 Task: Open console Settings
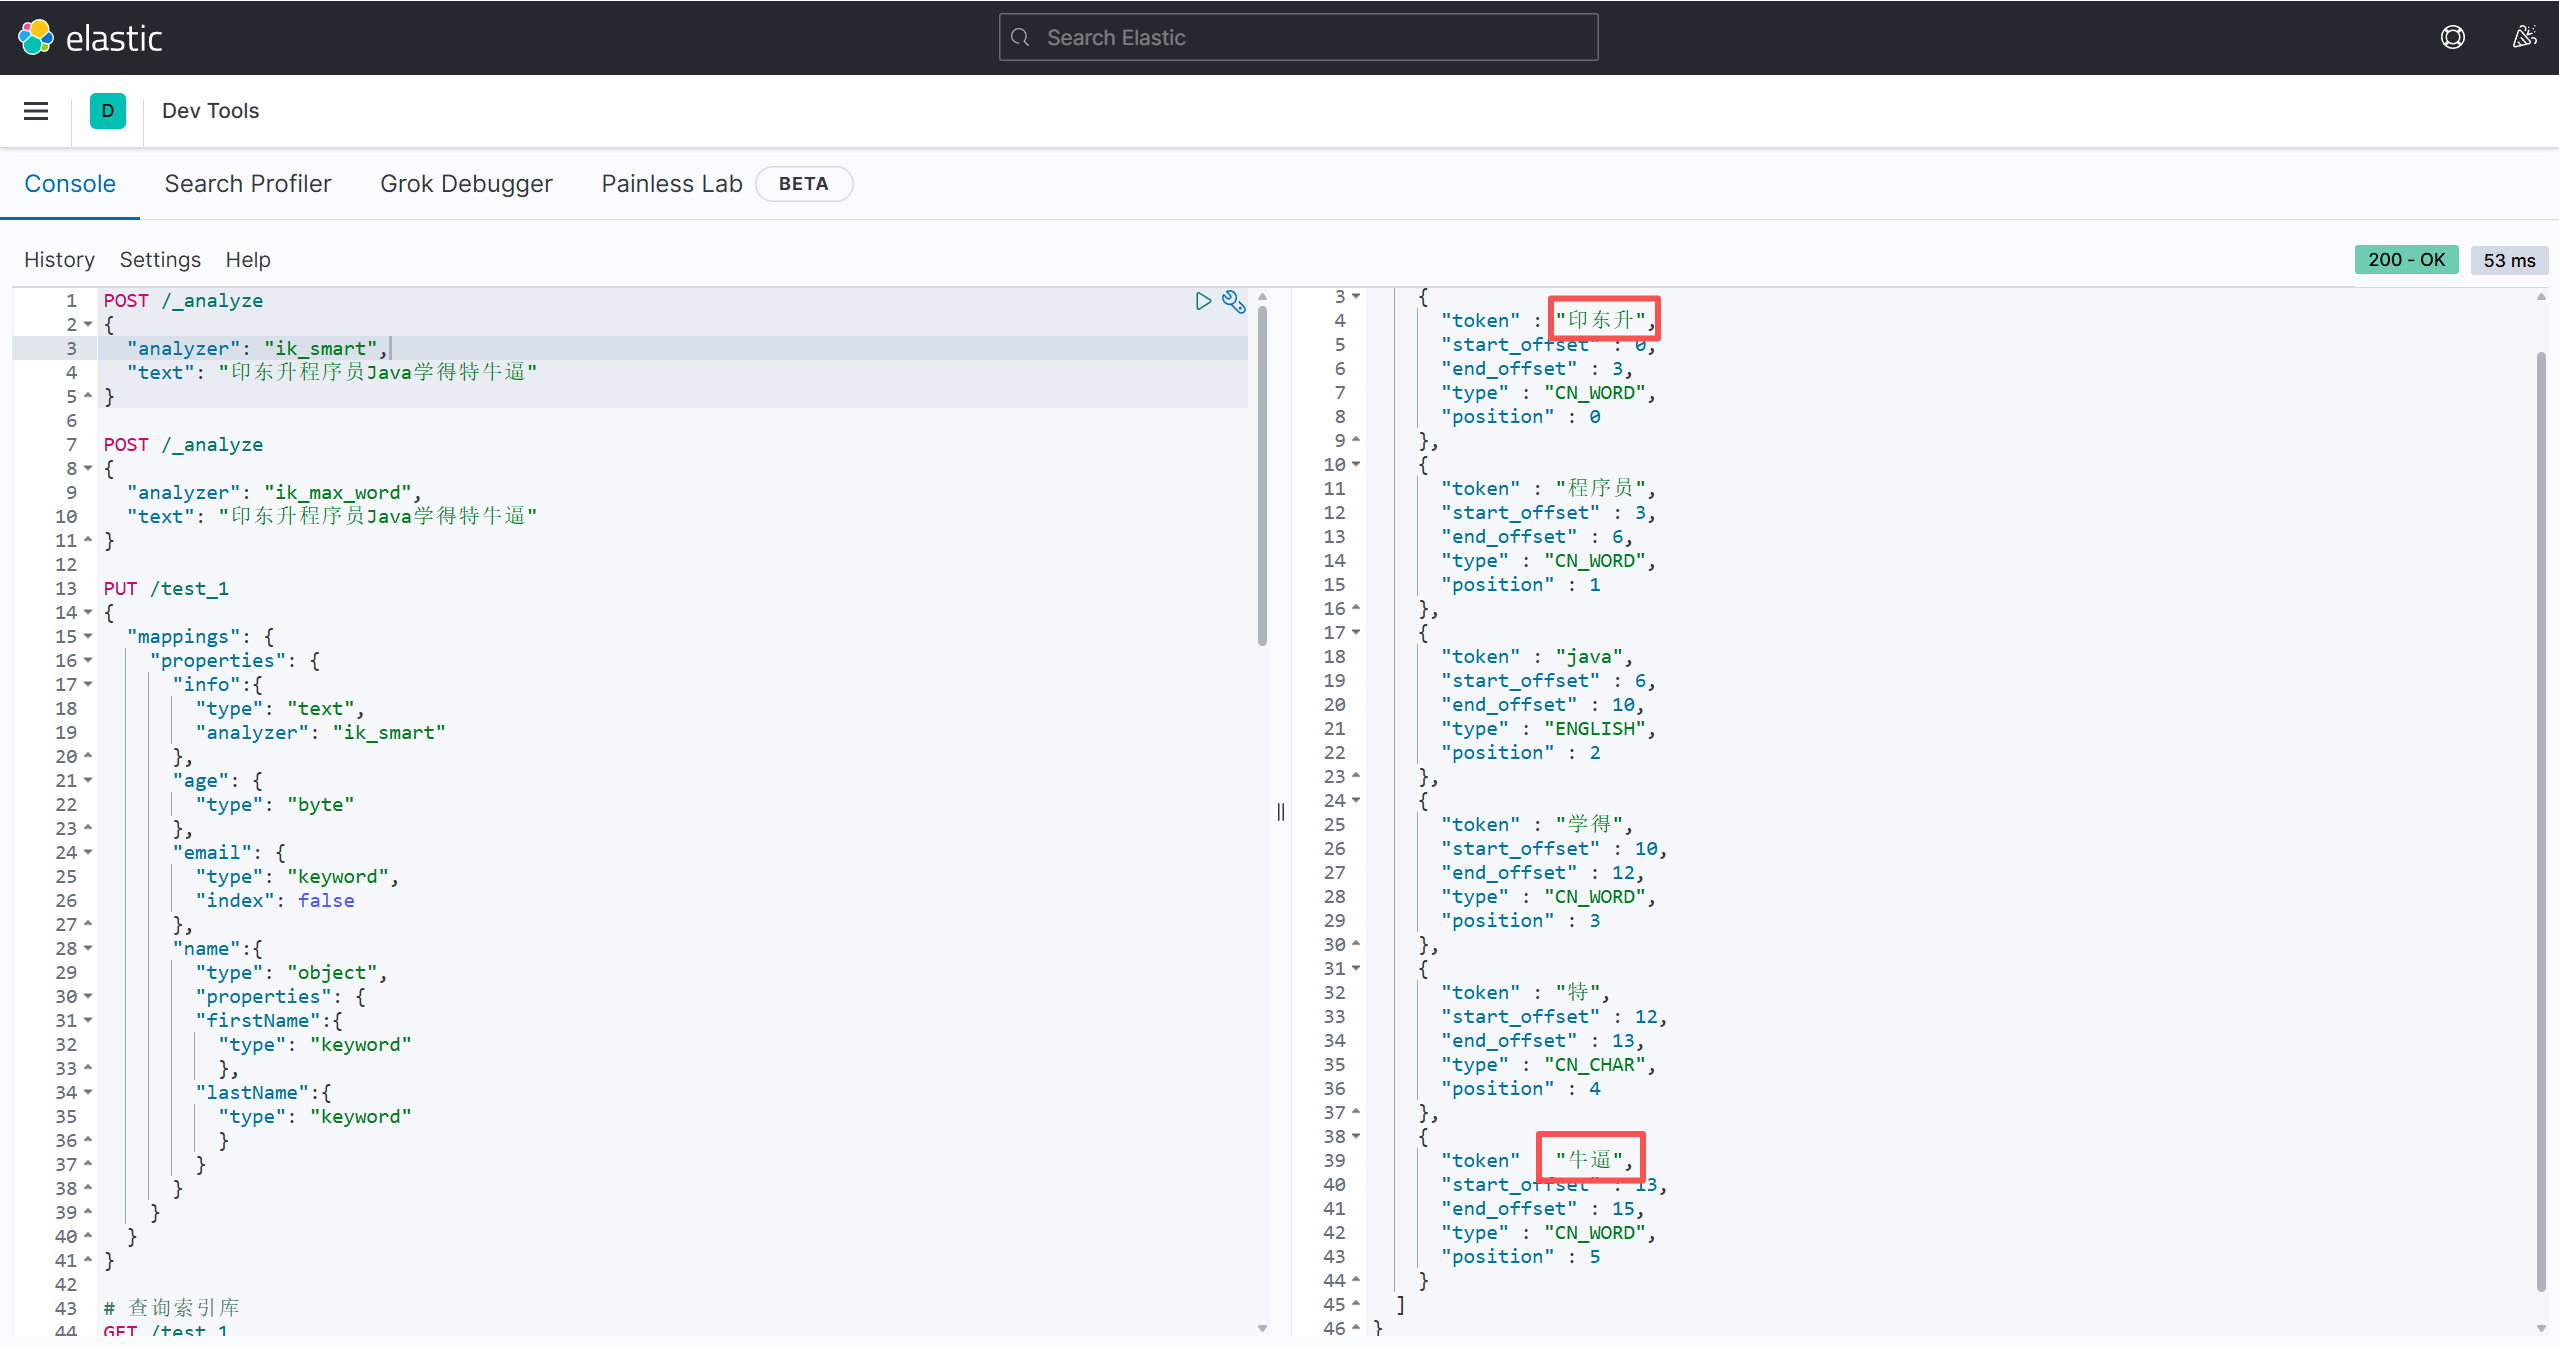[x=160, y=260]
